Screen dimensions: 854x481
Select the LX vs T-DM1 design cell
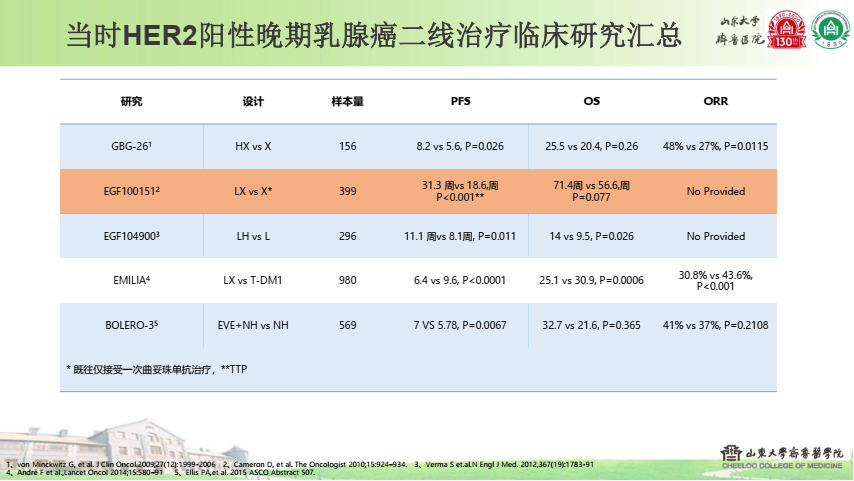pos(253,280)
